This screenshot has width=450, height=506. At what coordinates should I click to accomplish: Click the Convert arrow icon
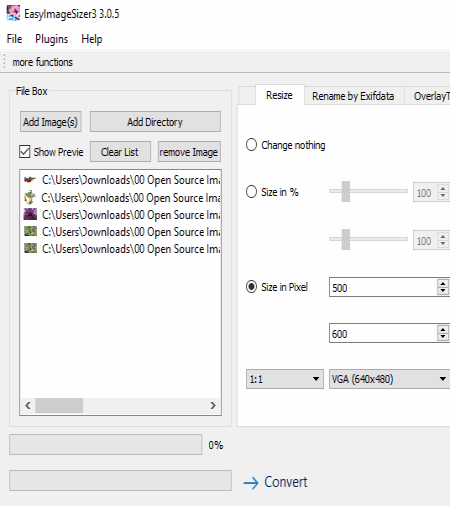pos(251,483)
